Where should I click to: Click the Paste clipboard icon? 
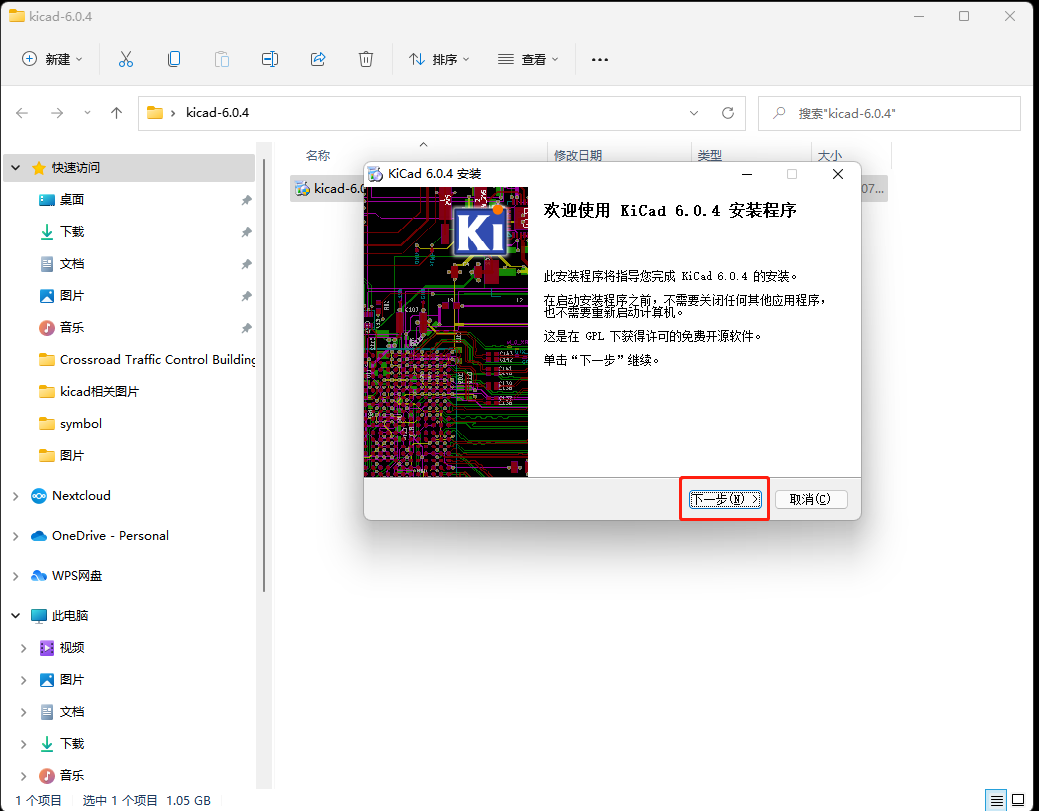coord(222,60)
